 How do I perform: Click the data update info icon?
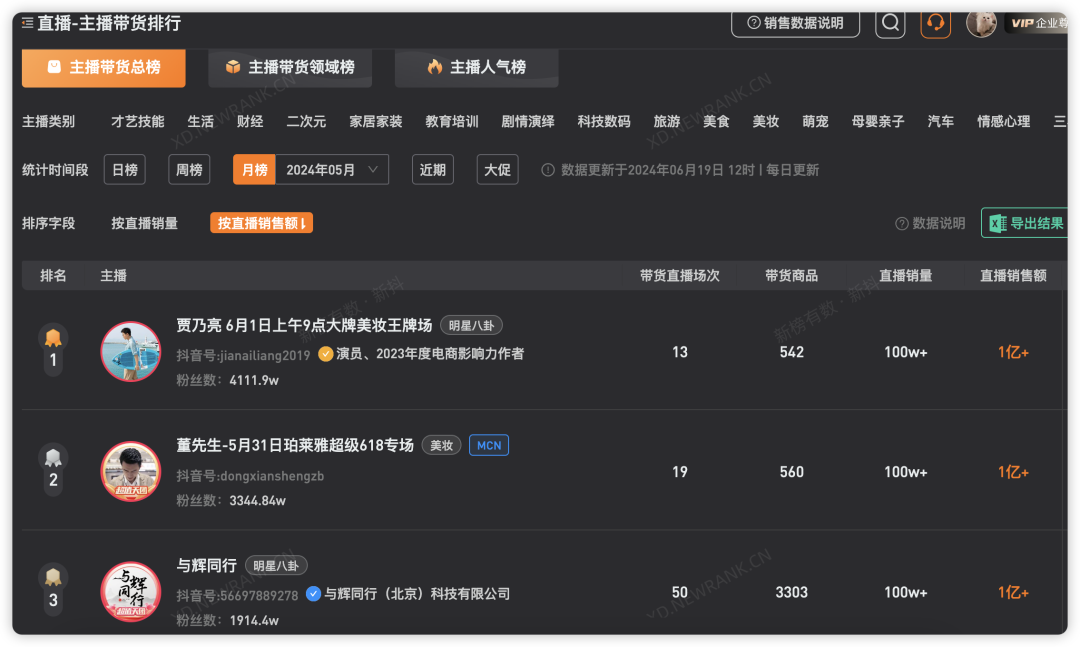[x=548, y=170]
